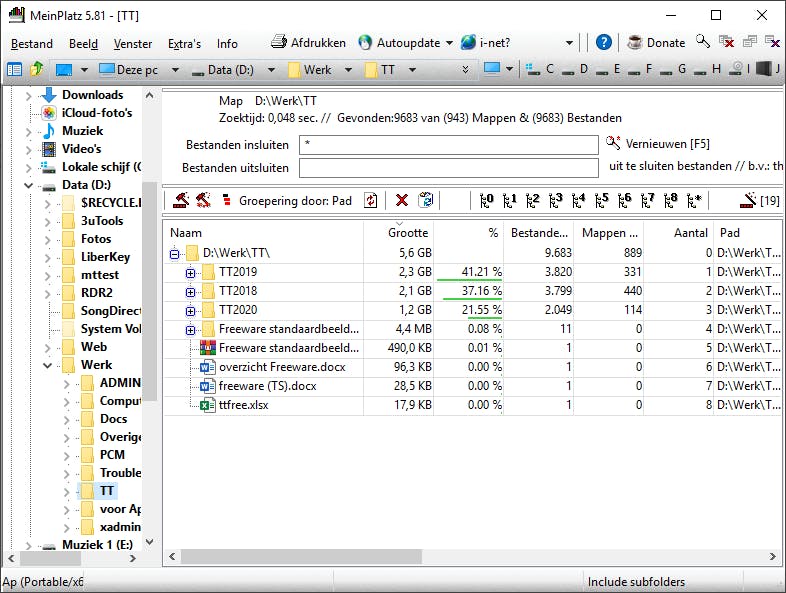The height and width of the screenshot is (593, 786).
Task: Open the Data (D:) breadcrumb dropdown
Action: pos(271,69)
